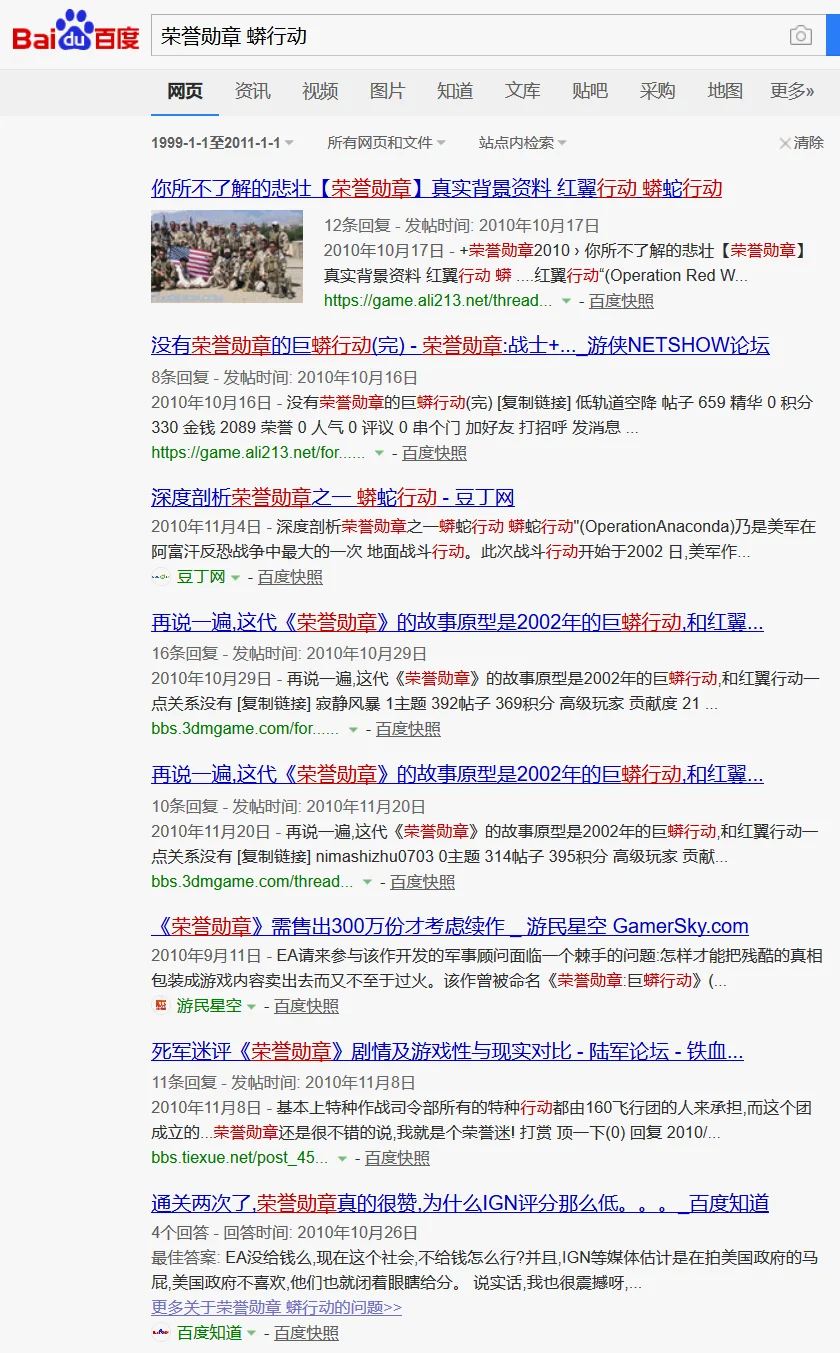
Task: Expand arrow next to 百度知道 source
Action: coord(251,1333)
